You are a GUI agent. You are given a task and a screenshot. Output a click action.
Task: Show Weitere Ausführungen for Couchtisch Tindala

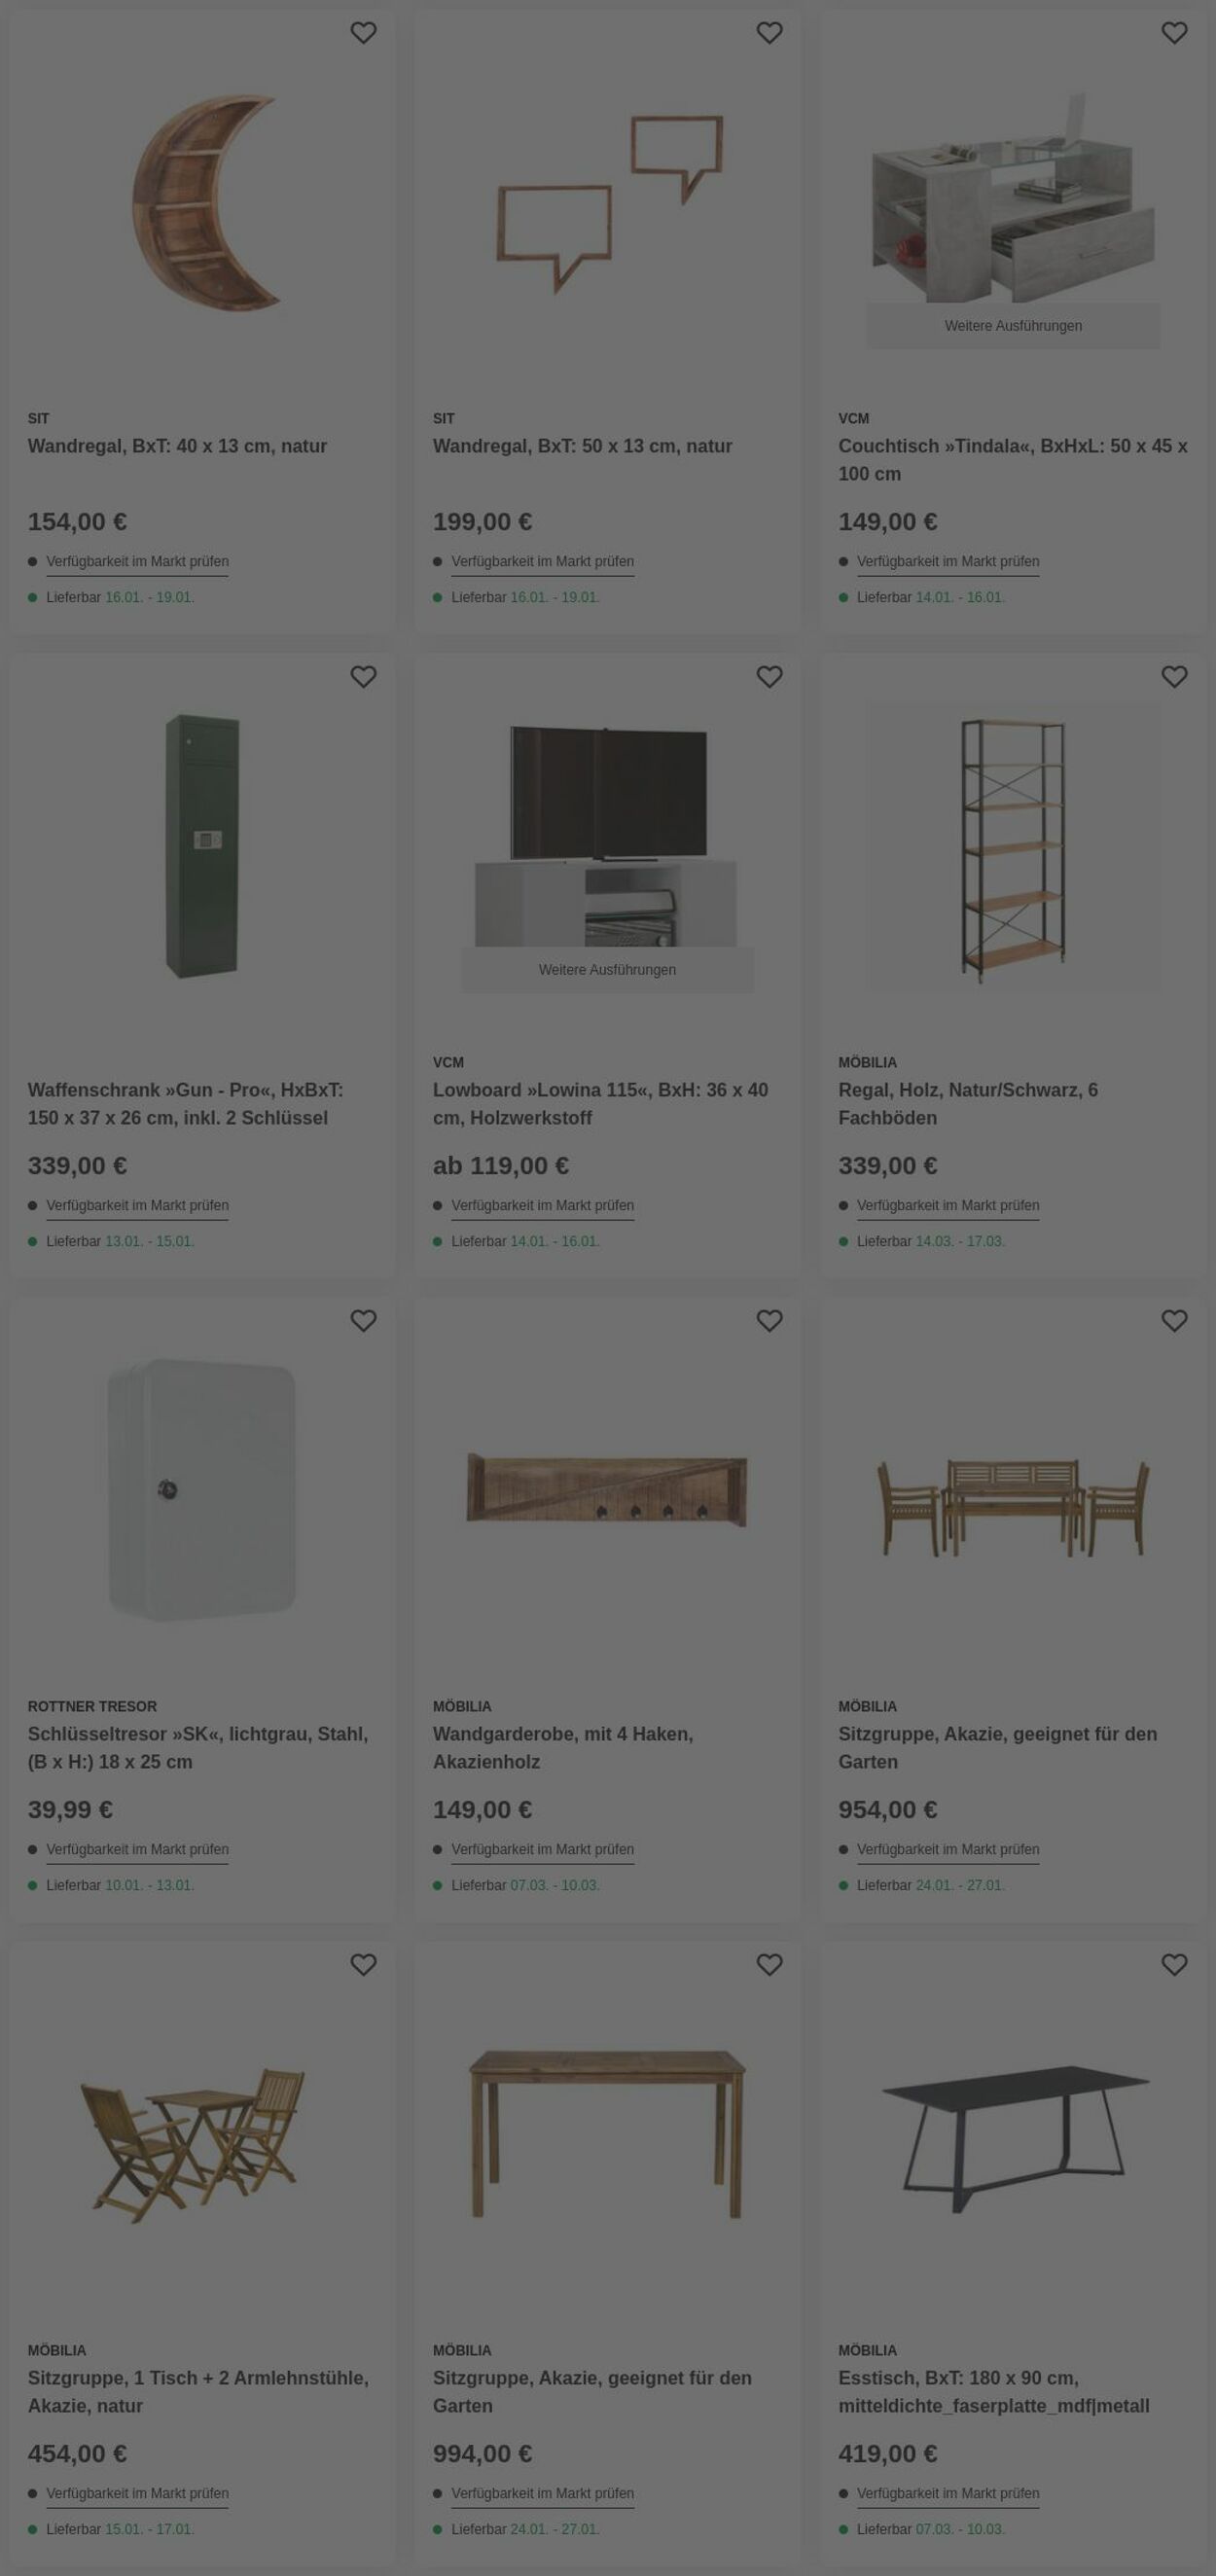pos(1013,326)
